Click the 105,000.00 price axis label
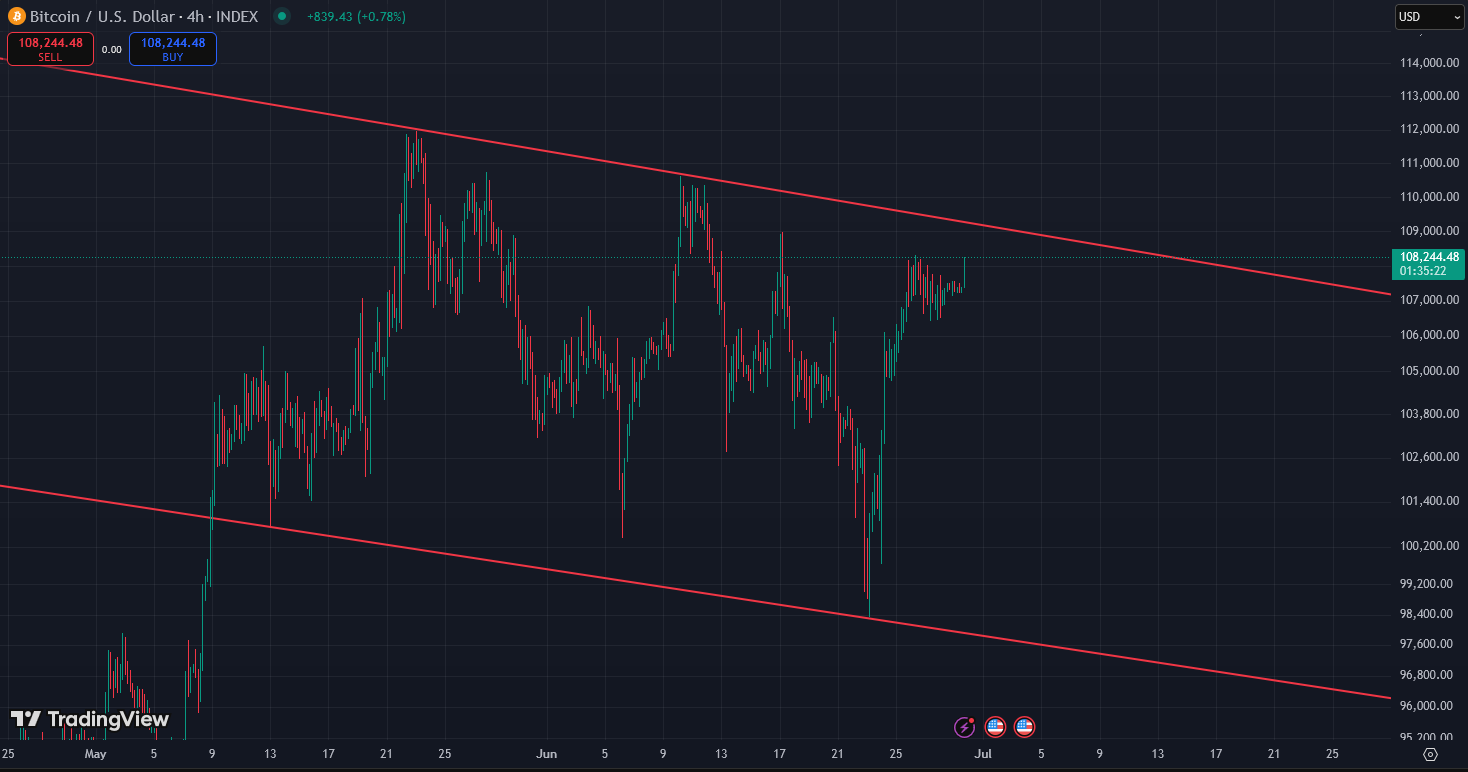Viewport: 1468px width, 772px height. coord(1428,371)
